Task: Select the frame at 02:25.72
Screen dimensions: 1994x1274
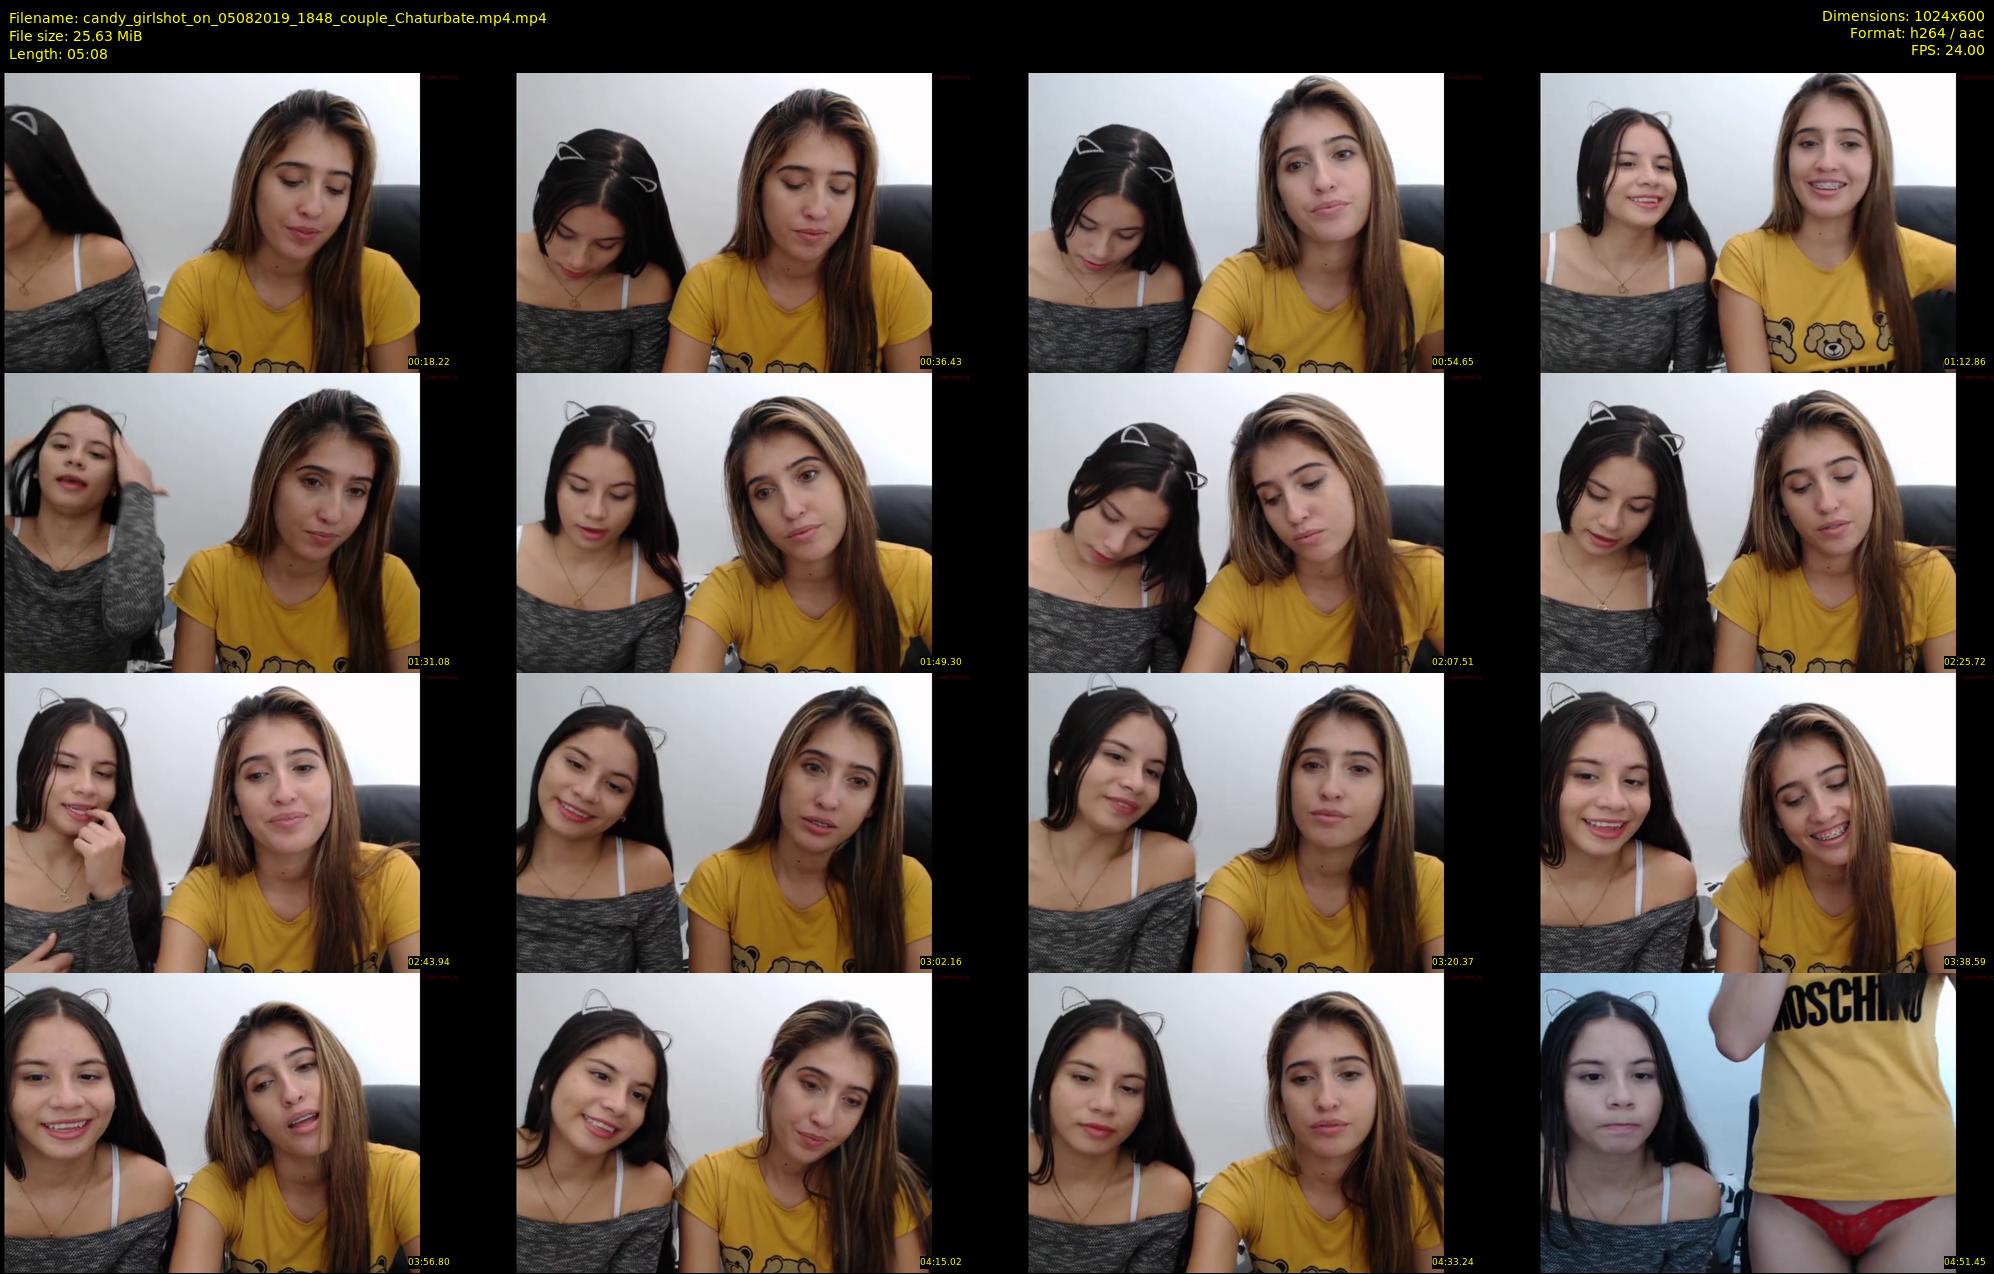Action: coord(1748,522)
